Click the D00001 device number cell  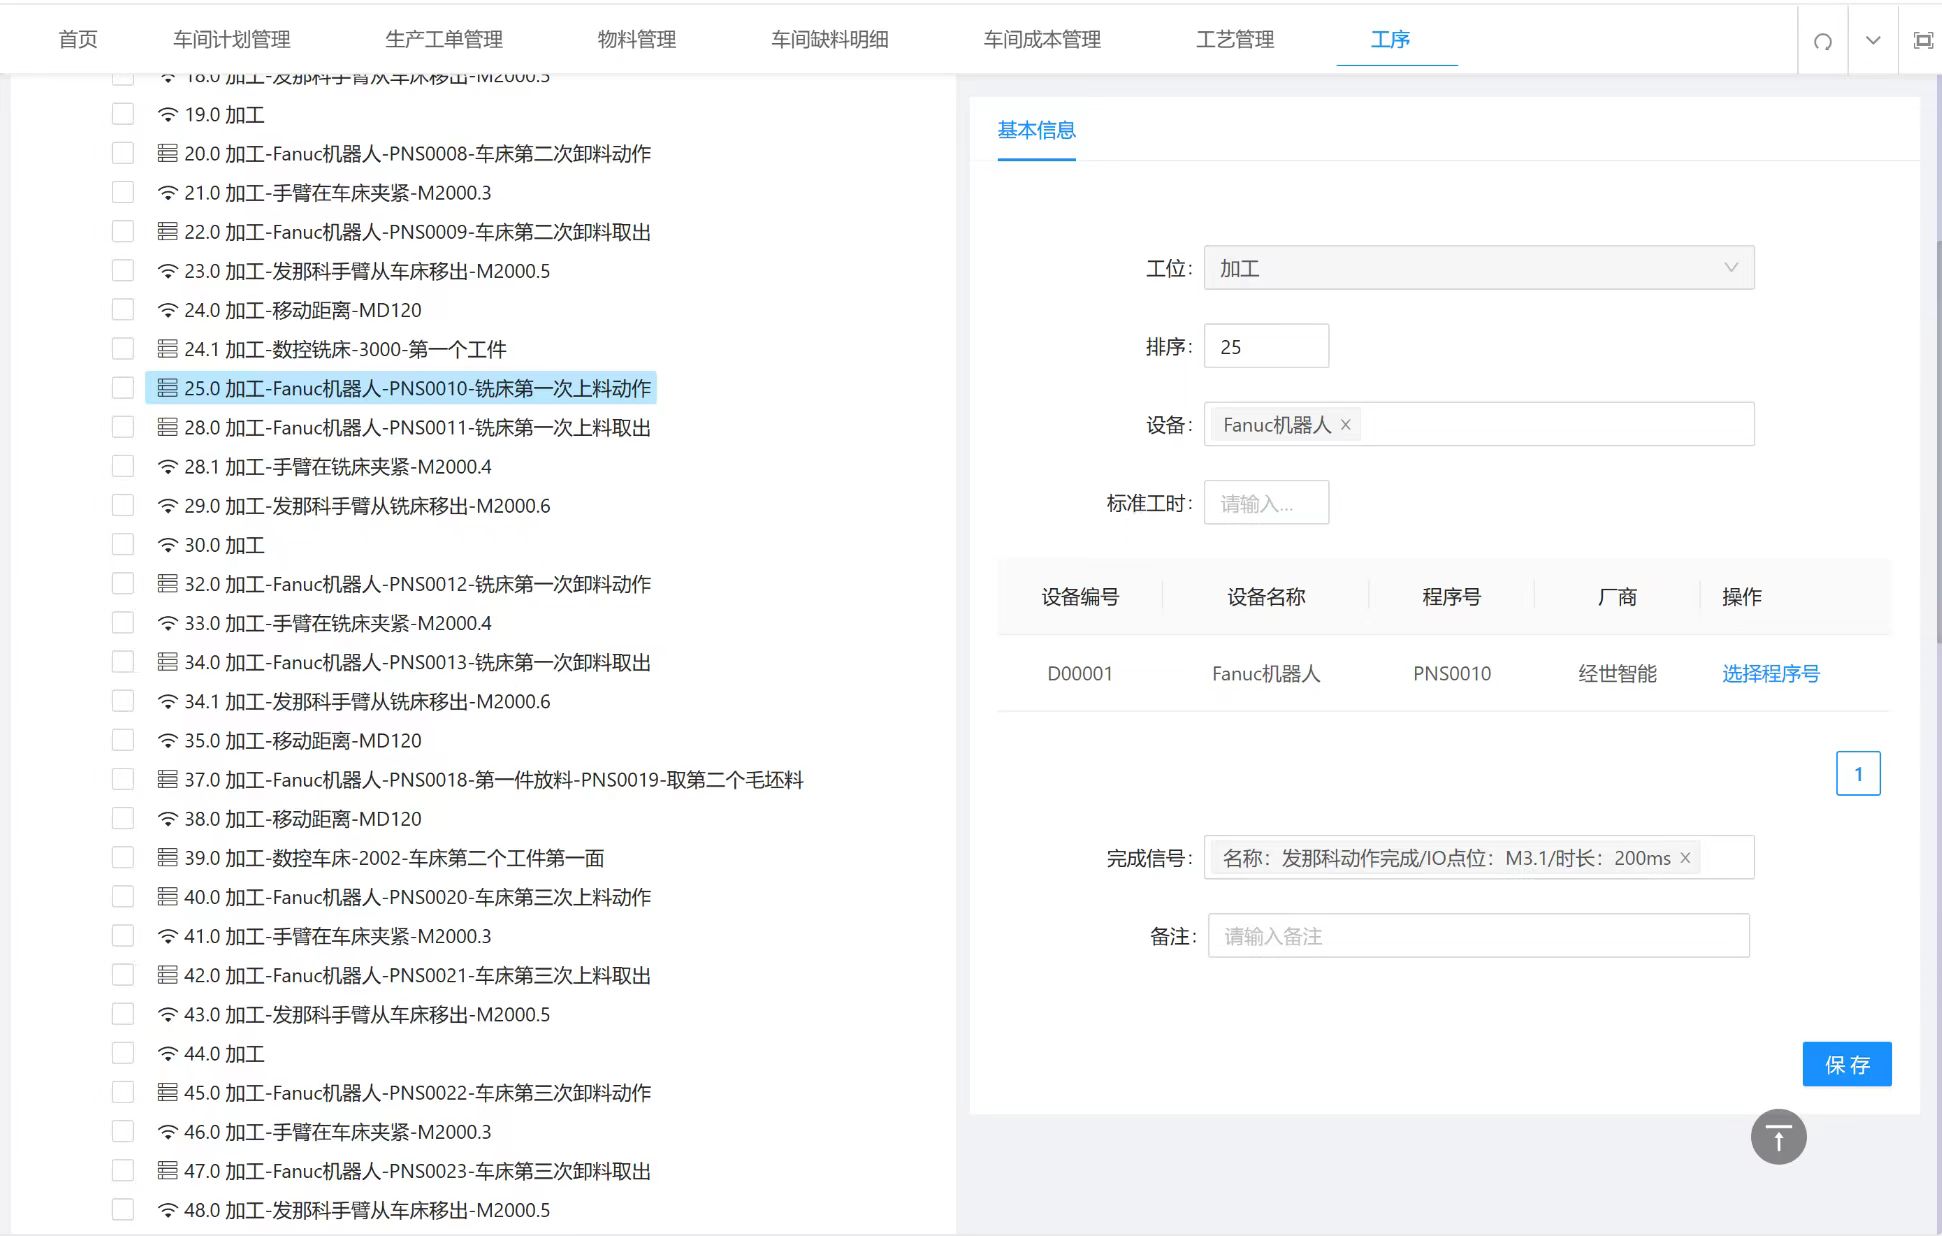[x=1080, y=673]
